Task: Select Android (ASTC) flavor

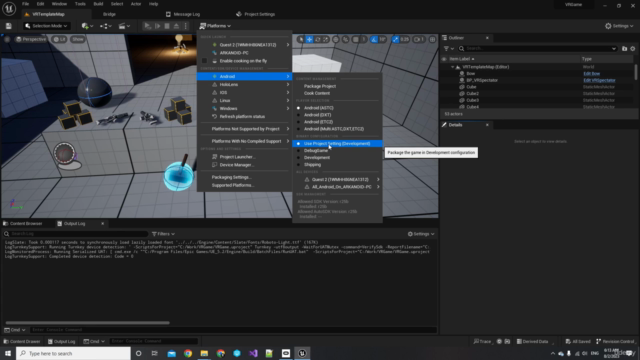Action: [318, 108]
